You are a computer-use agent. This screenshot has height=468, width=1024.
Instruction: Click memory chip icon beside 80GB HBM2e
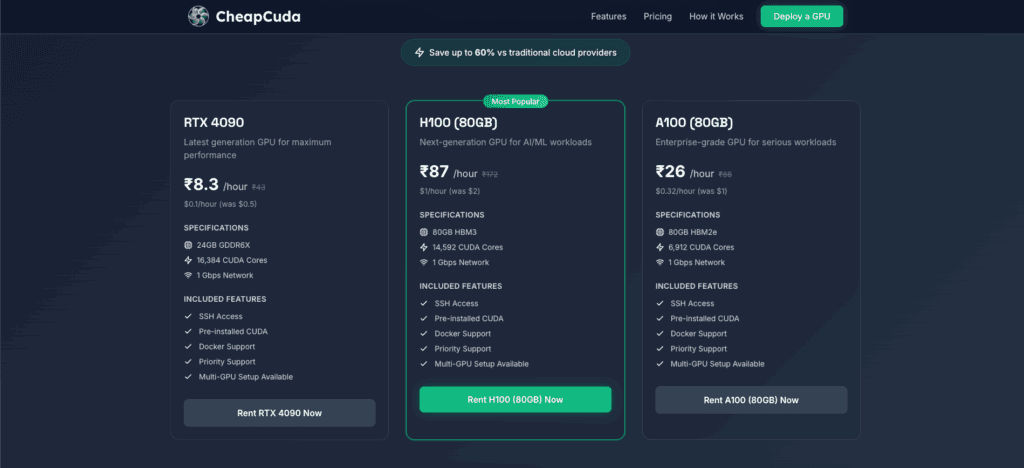click(x=661, y=232)
